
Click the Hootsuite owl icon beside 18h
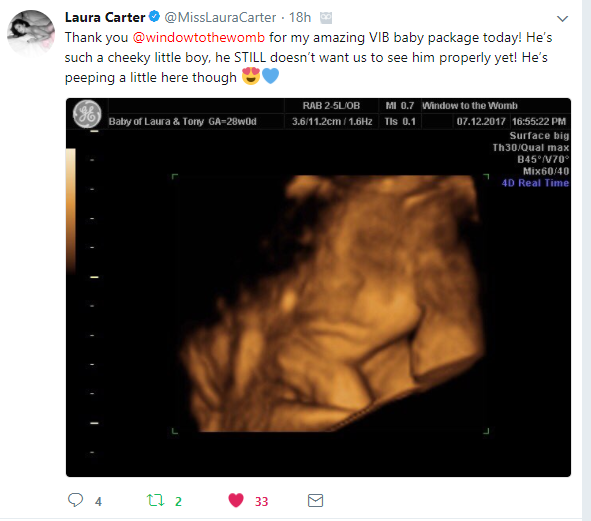pyautogui.click(x=326, y=18)
